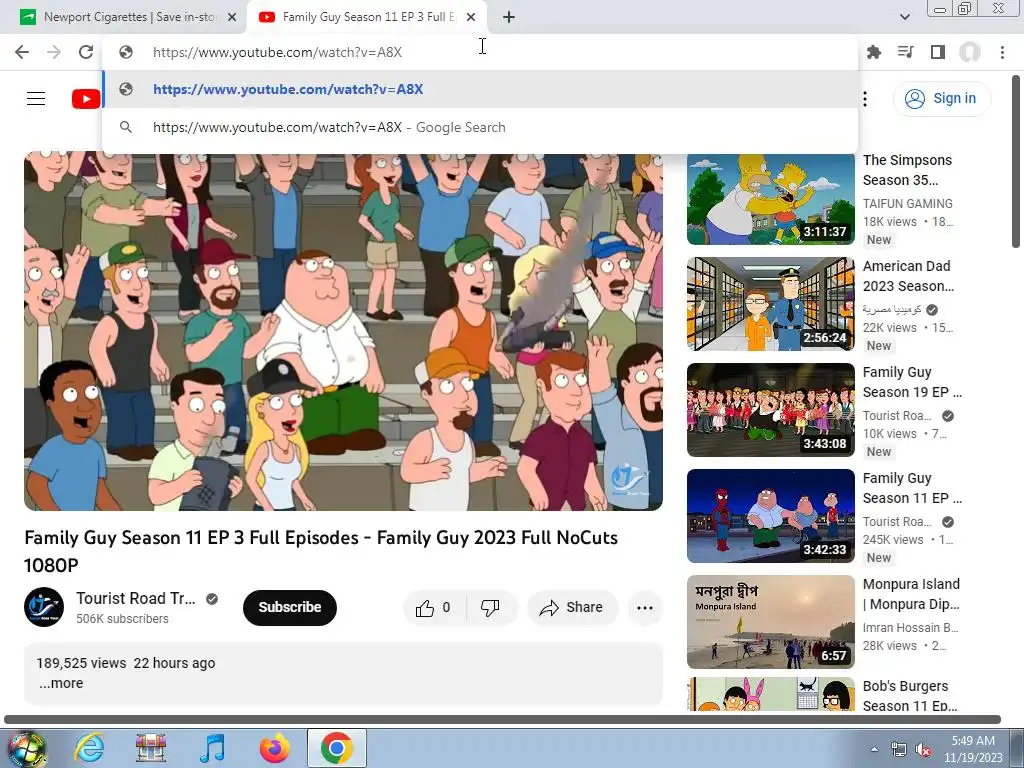Open the Chrome extensions puzzle icon
This screenshot has height=768, width=1024.
pyautogui.click(x=874, y=52)
